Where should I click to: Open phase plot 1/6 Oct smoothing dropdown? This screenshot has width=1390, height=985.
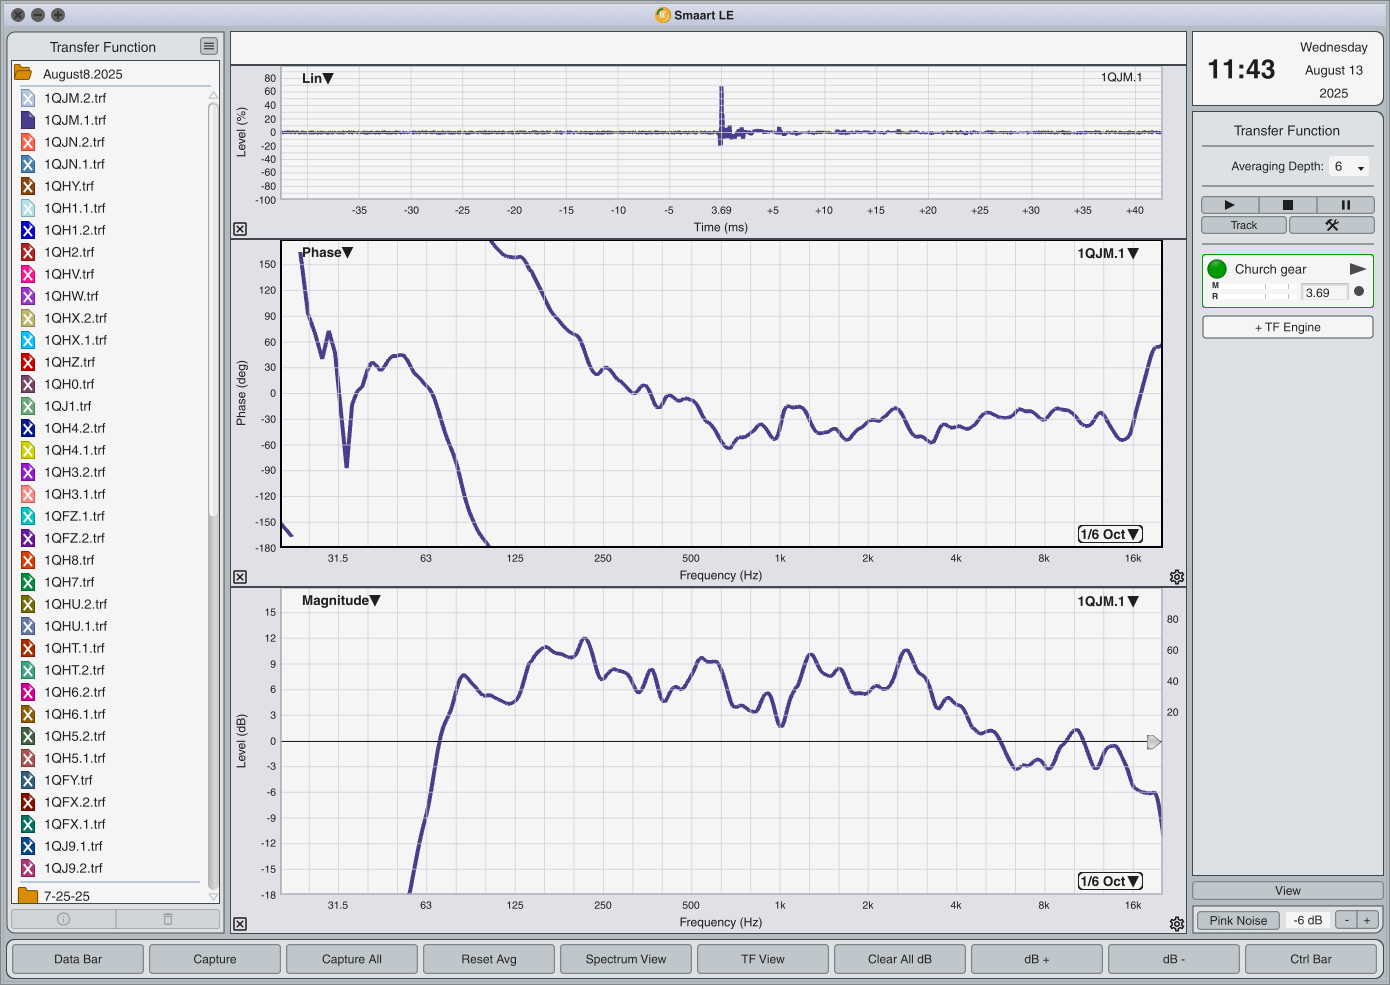point(1110,534)
